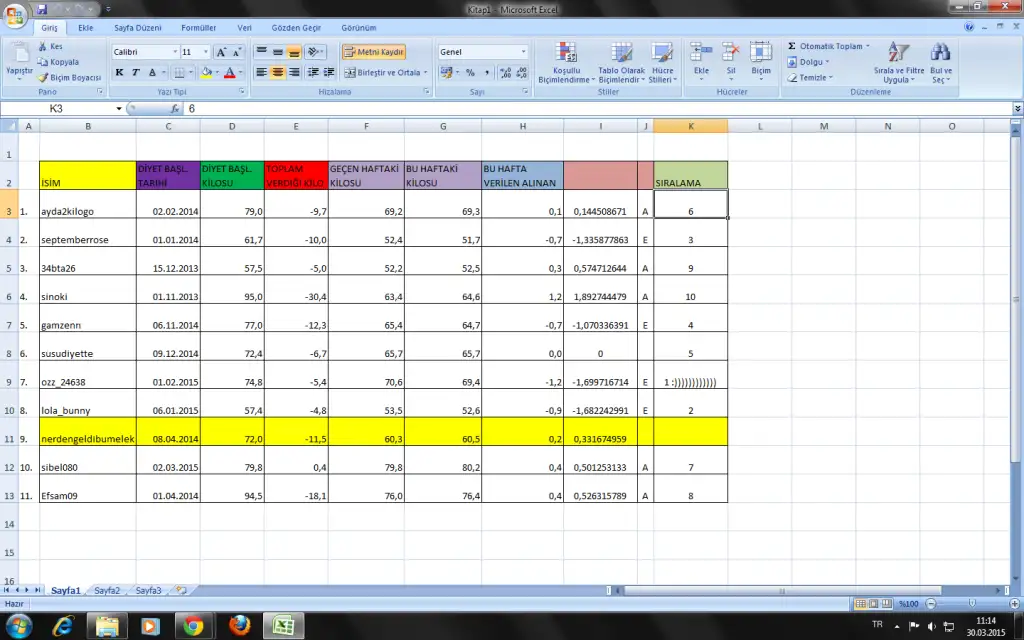Click the Office button
Image resolution: width=1024 pixels, height=640 pixels.
(16, 17)
